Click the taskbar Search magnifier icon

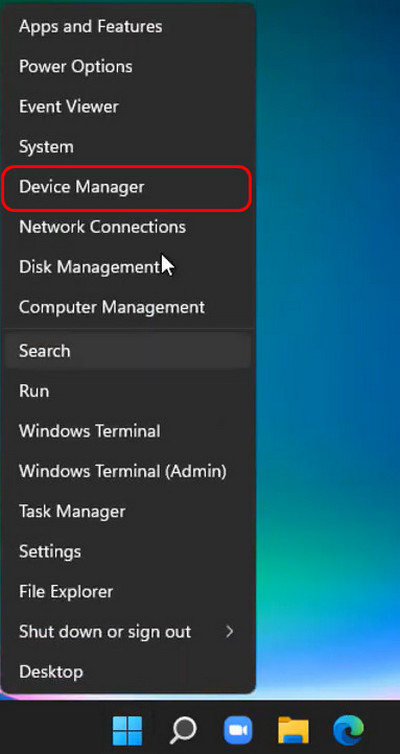(183, 730)
